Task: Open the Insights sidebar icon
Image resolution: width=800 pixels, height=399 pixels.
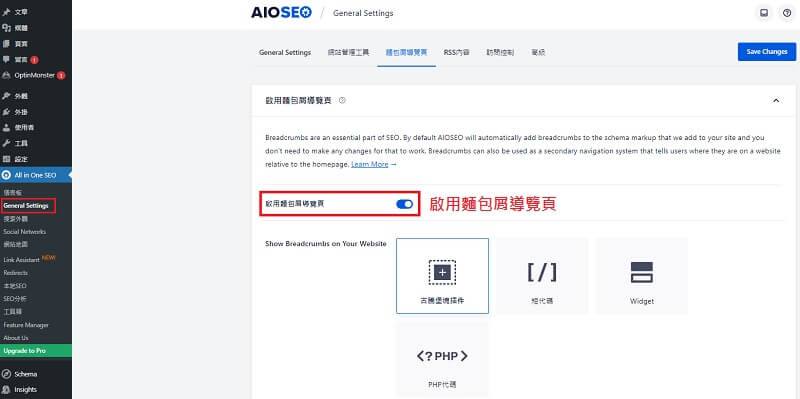Action: [6, 390]
